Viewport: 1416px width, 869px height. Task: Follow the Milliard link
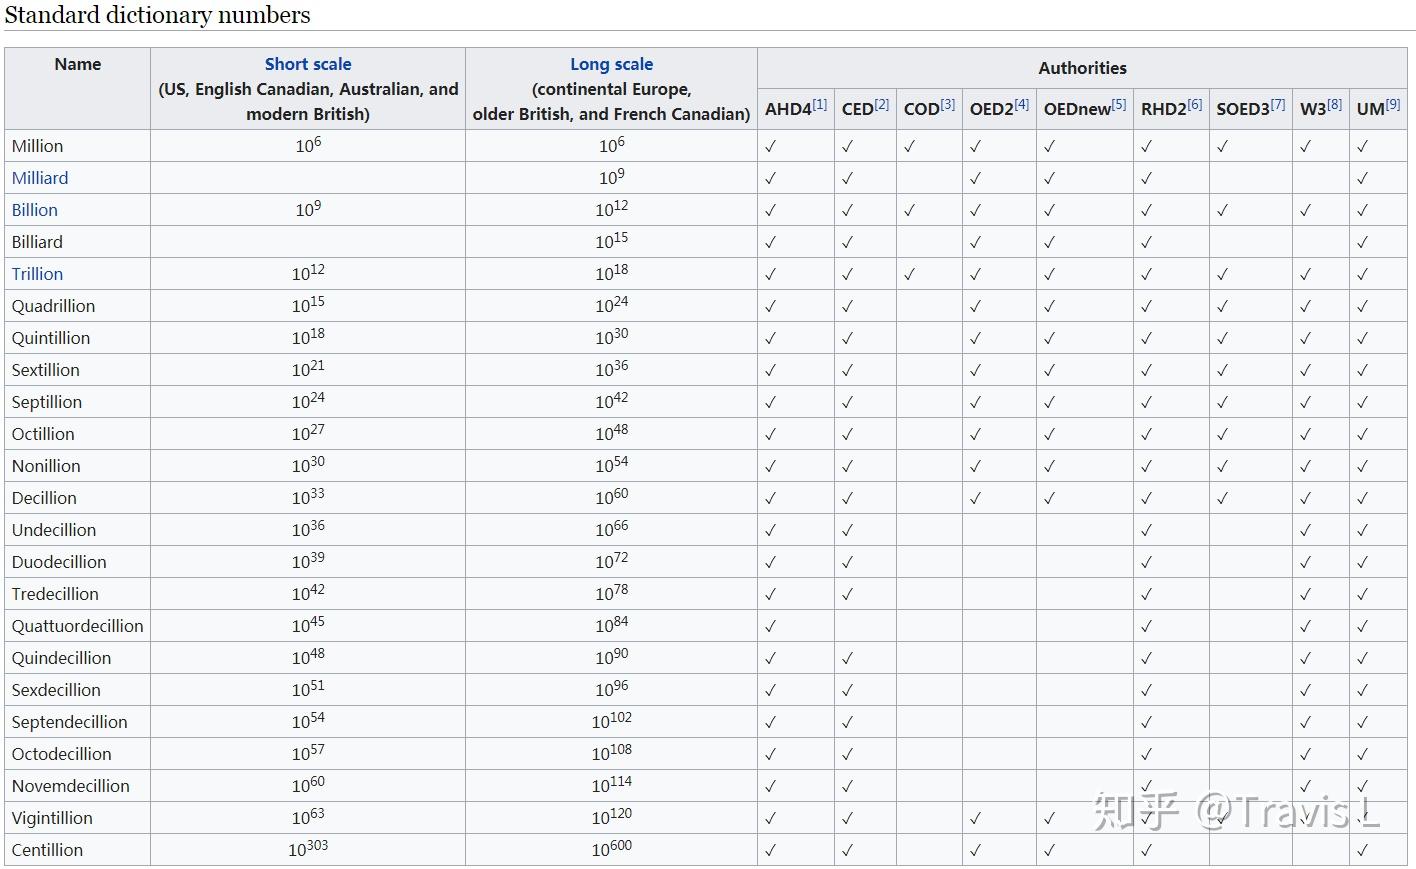coord(40,178)
